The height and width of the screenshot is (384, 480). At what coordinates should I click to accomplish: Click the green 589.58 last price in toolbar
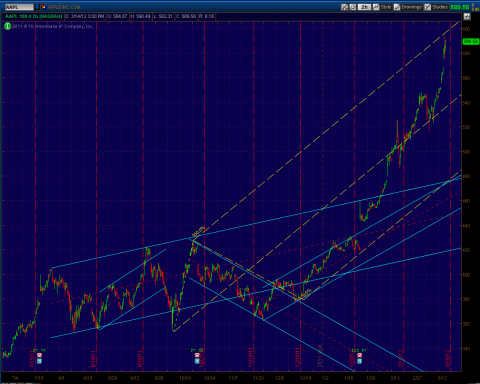[x=460, y=7]
